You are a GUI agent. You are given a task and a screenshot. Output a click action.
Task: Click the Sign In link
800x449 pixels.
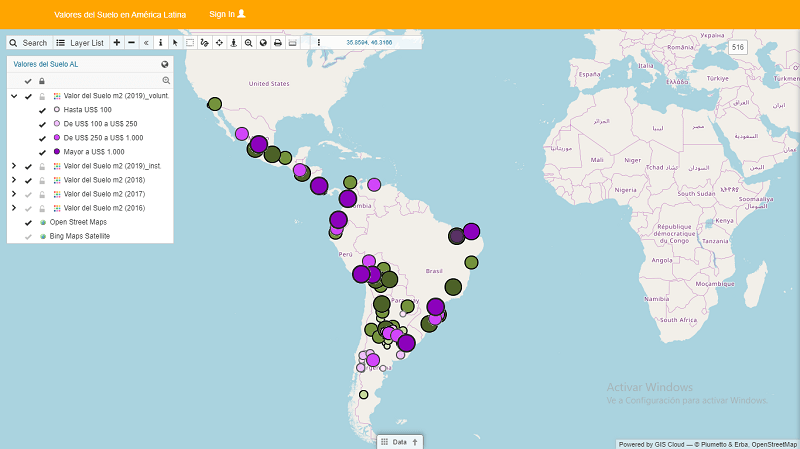click(x=227, y=14)
